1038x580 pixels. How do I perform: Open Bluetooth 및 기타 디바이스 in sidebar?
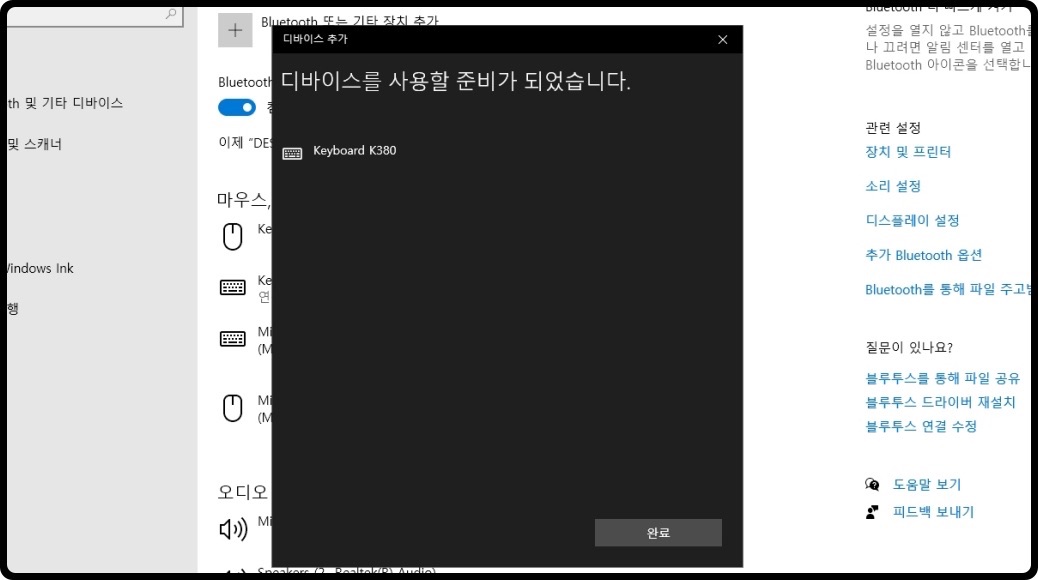[62, 102]
